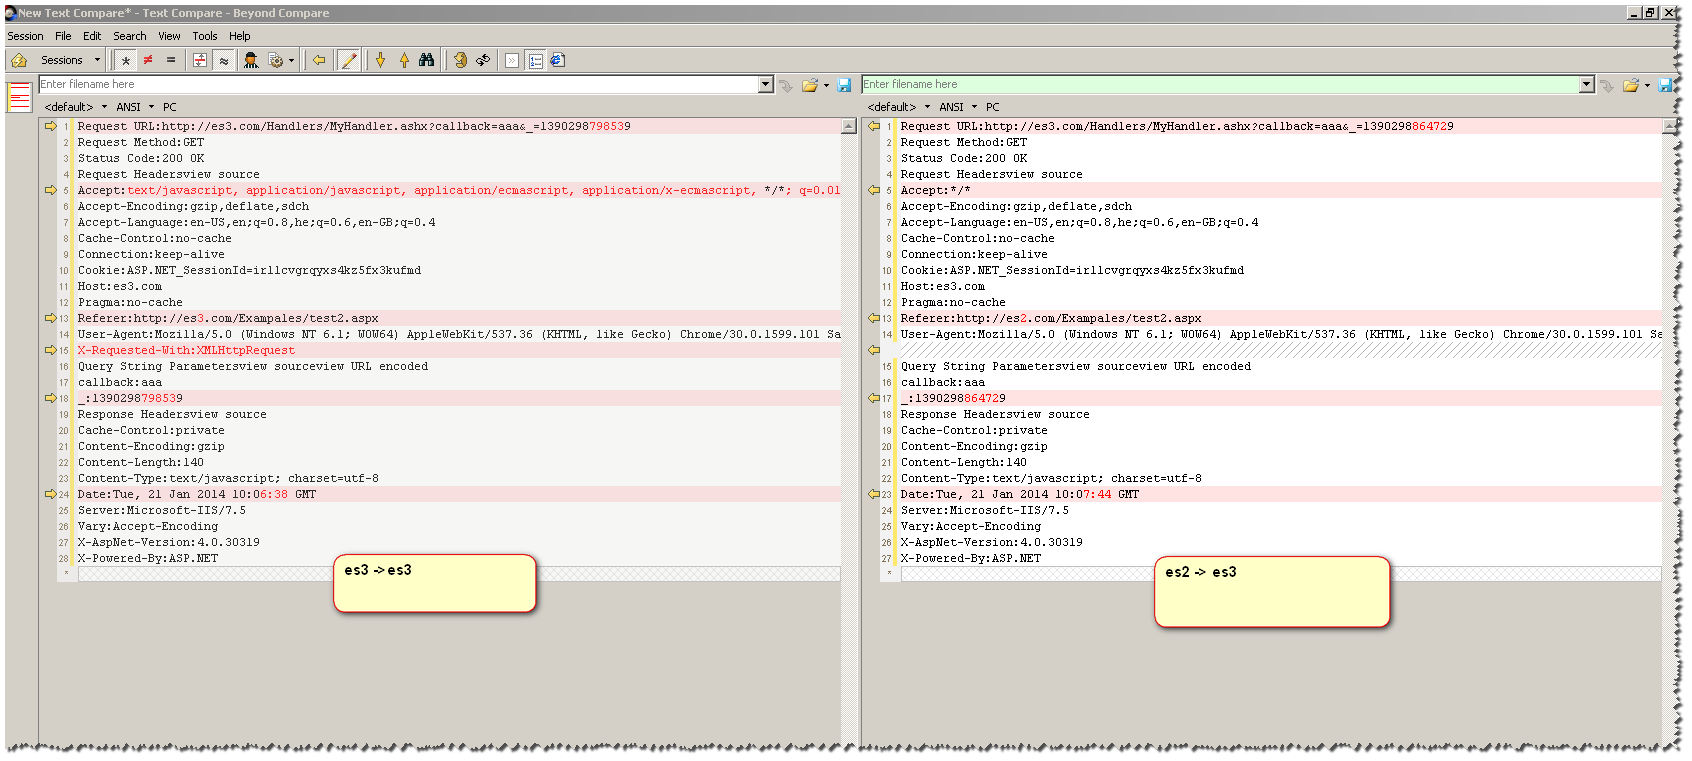Open right pane ANSI encoding dropdown
The height and width of the screenshot is (761, 1692).
pyautogui.click(x=958, y=107)
